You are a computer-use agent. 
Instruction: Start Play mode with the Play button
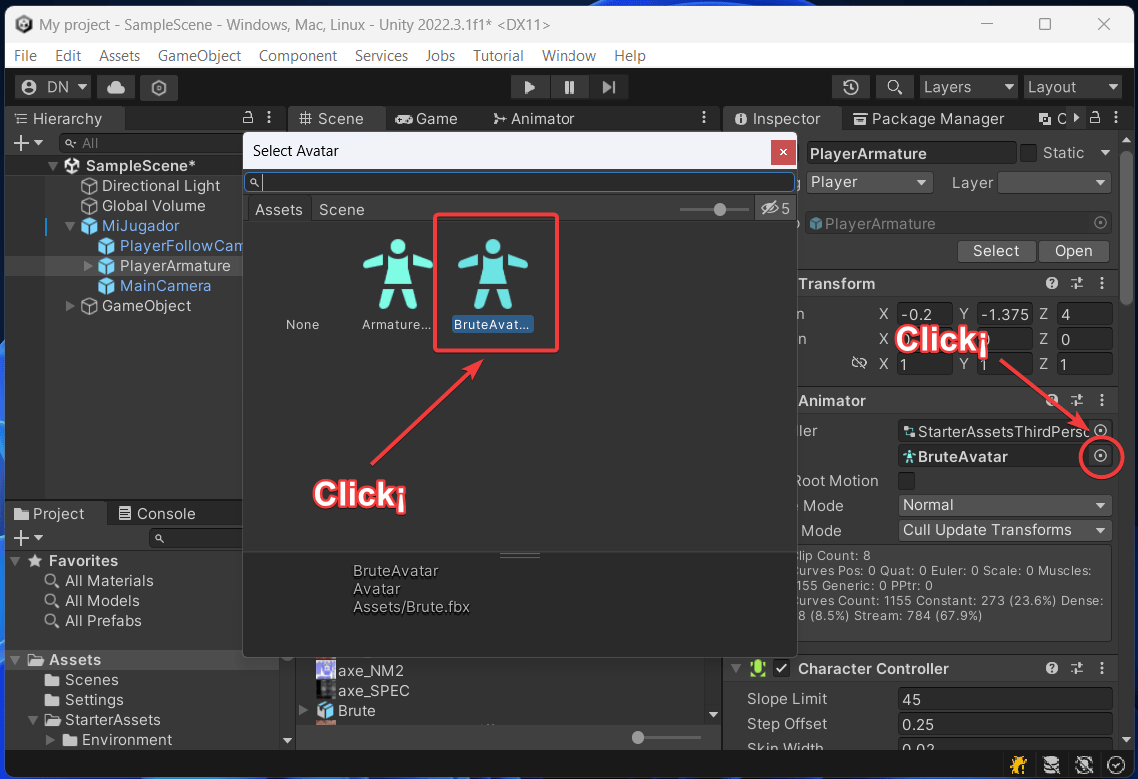point(529,87)
